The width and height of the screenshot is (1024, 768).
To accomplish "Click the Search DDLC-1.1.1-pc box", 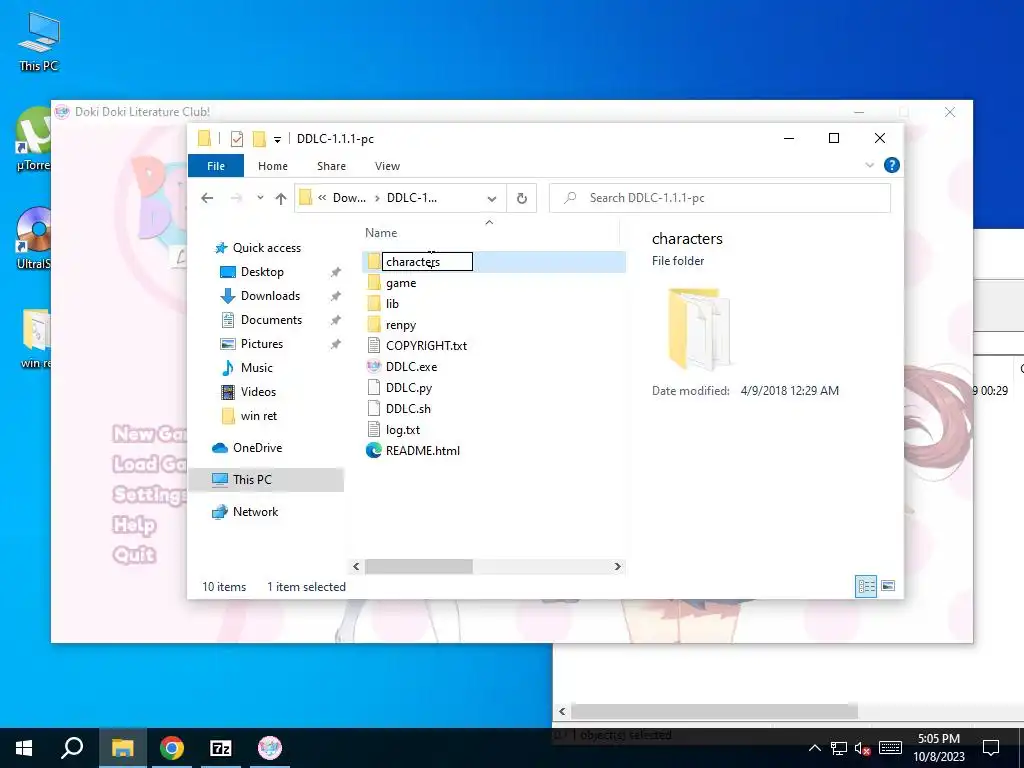I will pyautogui.click(x=720, y=198).
